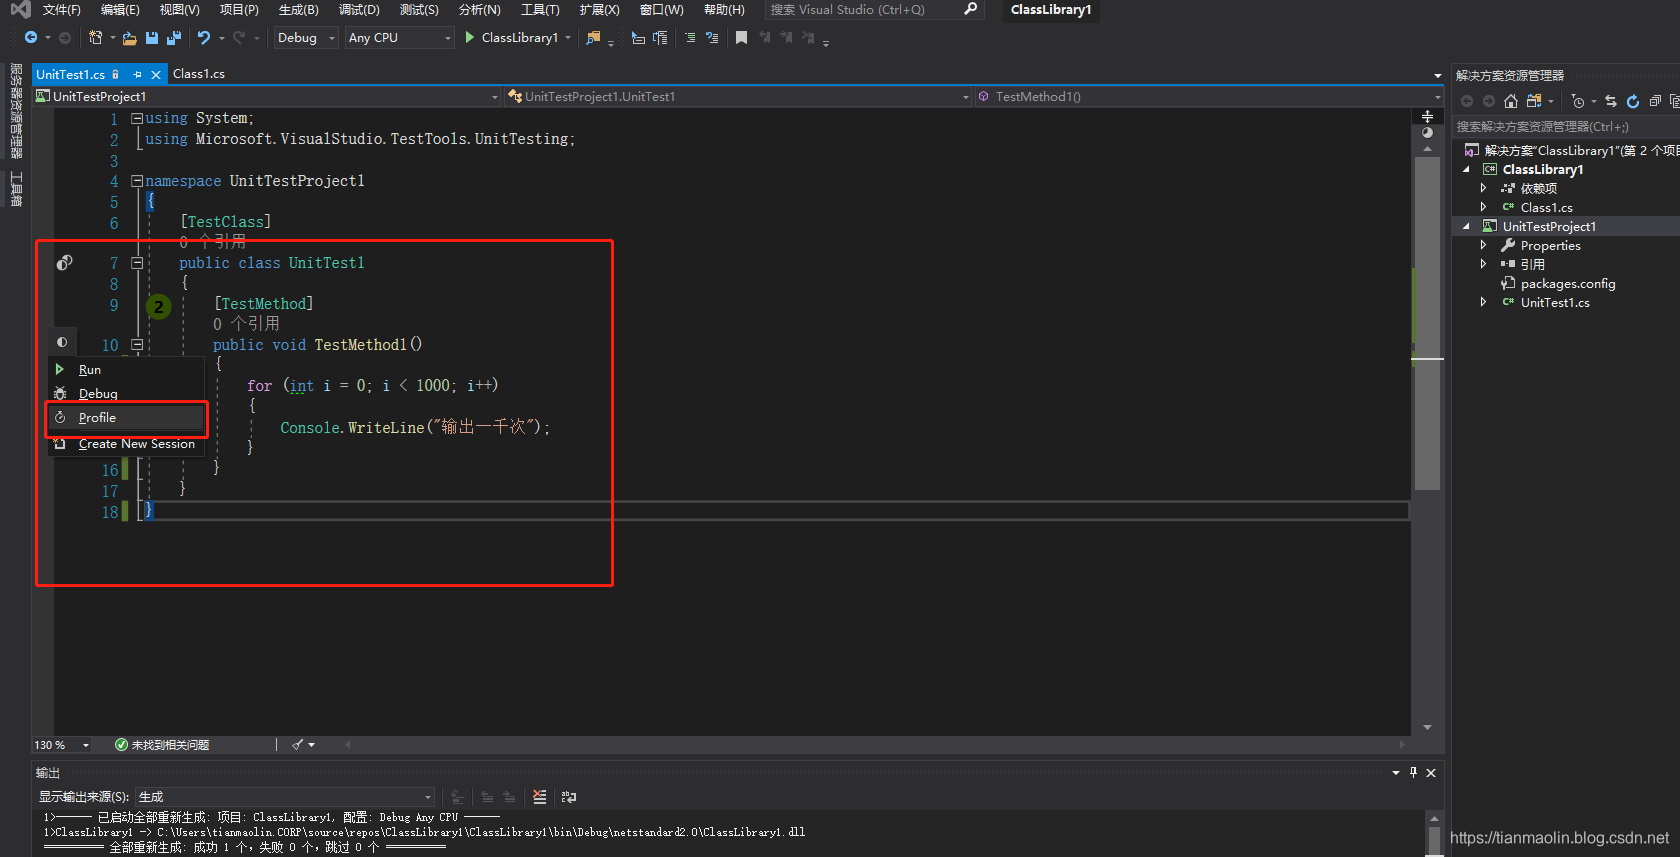Collapse the ClassLibrary1 project node
Viewport: 1680px width, 857px height.
[1467, 169]
